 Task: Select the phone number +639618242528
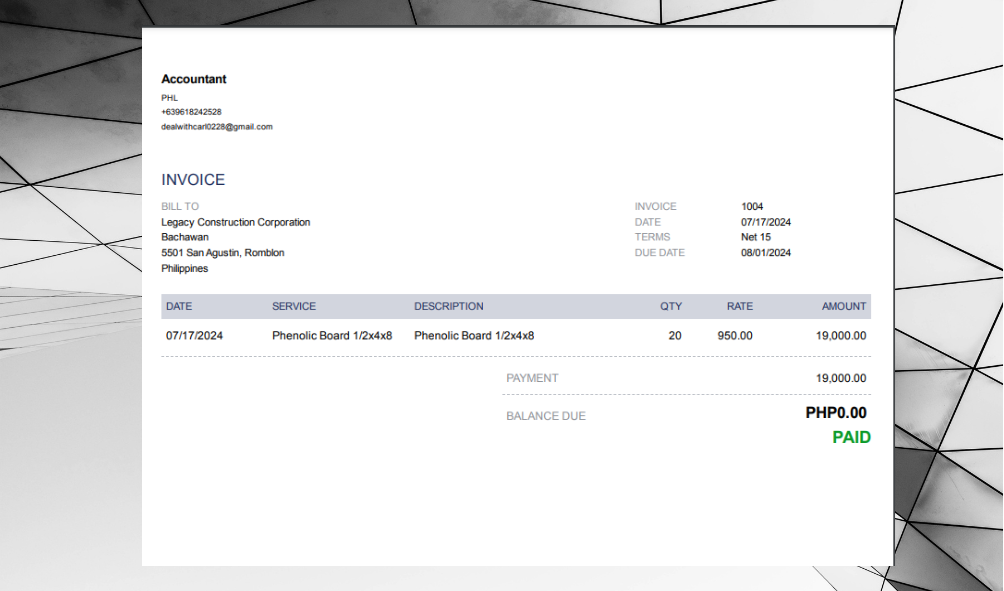(x=191, y=112)
